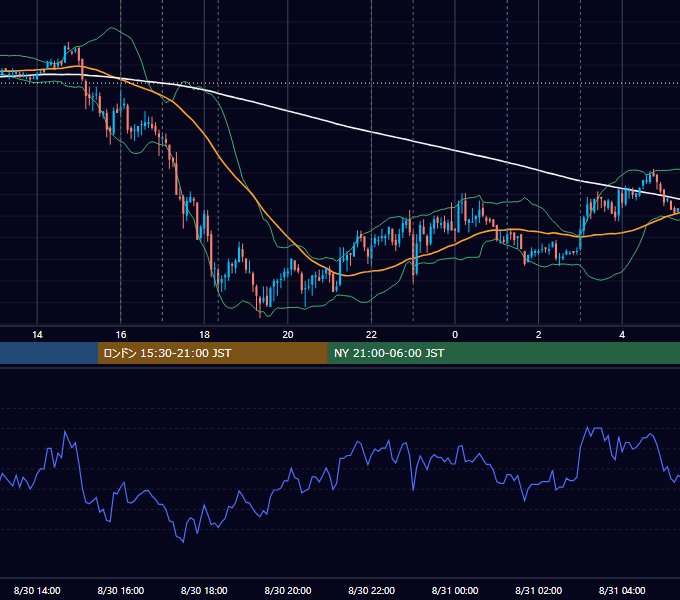
Task: Click the 8/31 02:00 date label
Action: pos(539,590)
